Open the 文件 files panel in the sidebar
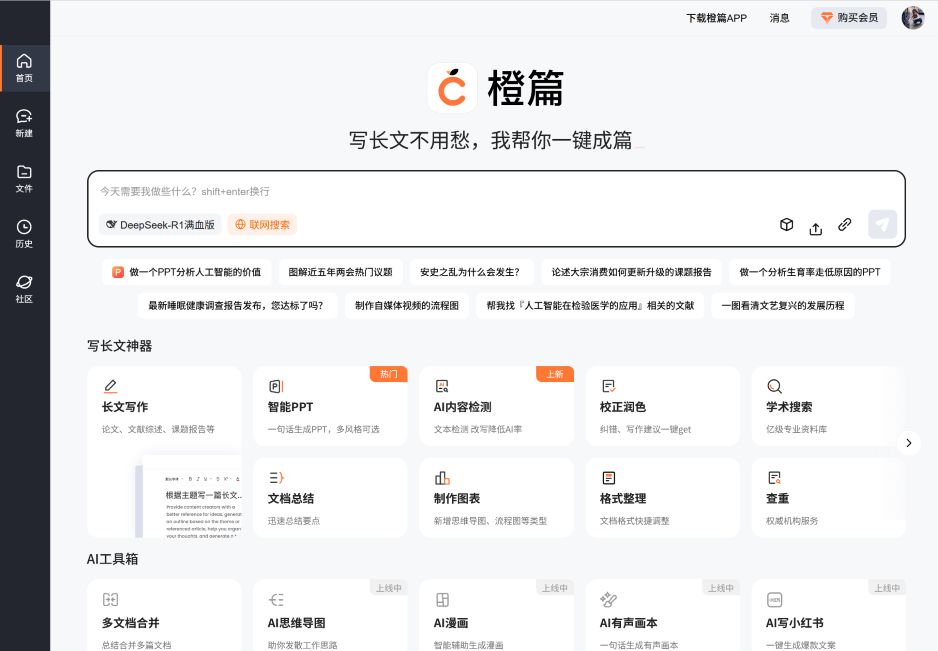 click(x=25, y=180)
